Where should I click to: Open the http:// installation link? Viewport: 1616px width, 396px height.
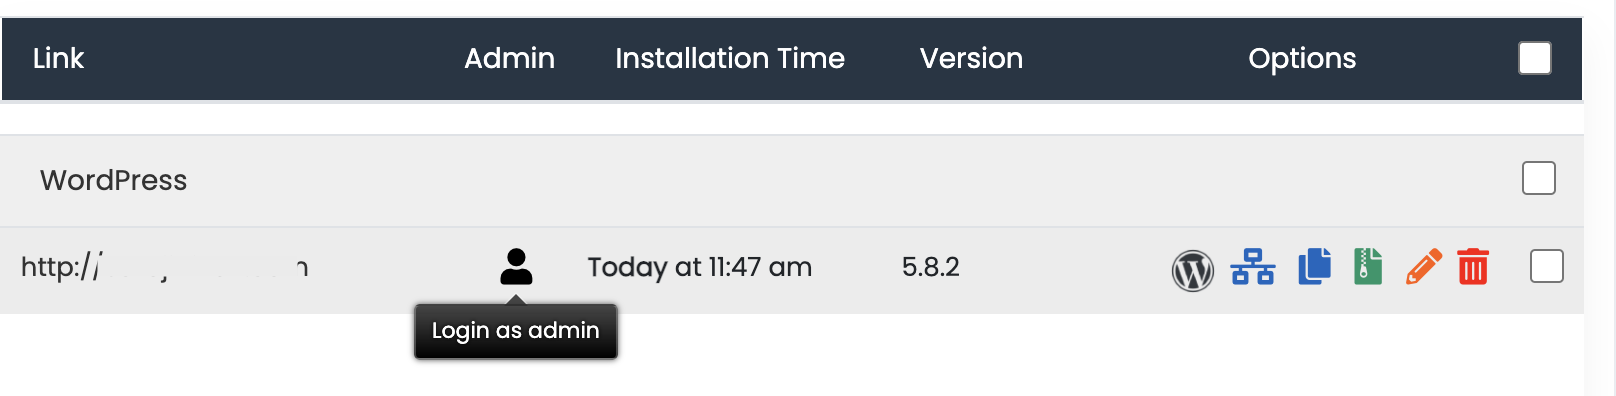[165, 267]
